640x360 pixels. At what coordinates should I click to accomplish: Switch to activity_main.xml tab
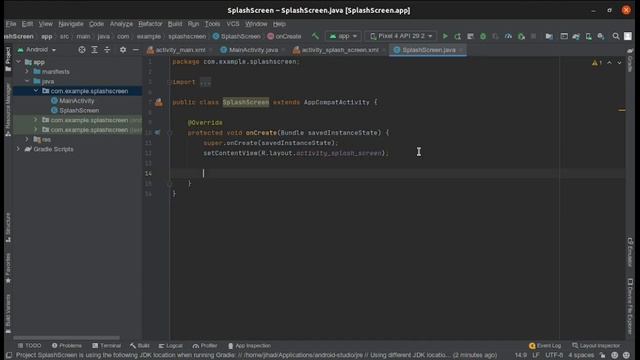point(180,50)
